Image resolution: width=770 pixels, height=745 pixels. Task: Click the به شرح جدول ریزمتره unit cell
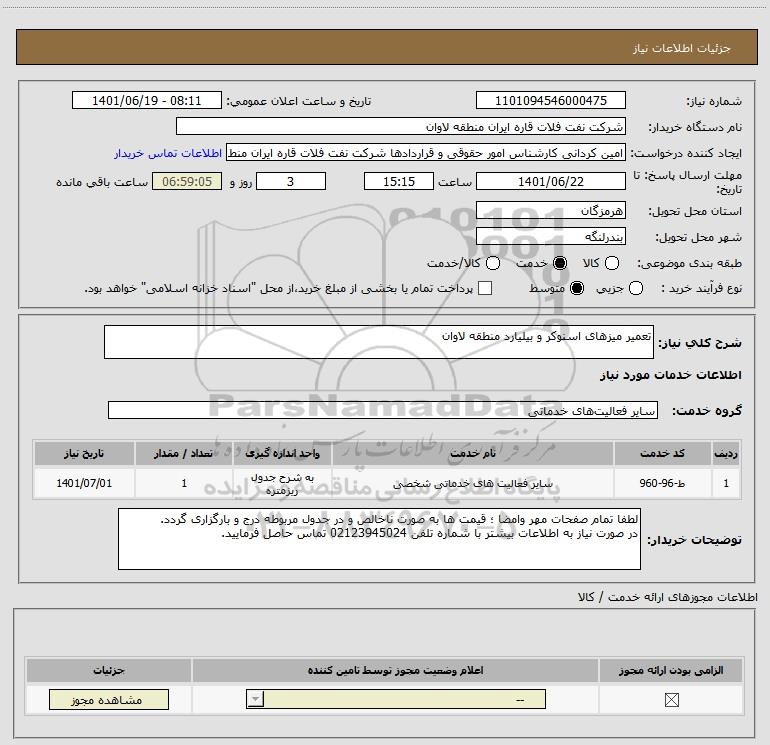(282, 484)
